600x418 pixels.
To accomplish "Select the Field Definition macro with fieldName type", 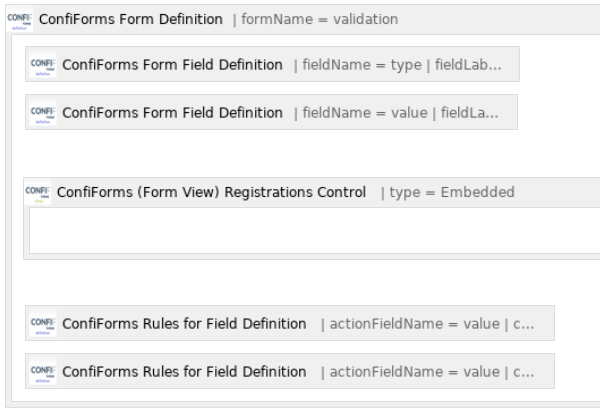I will pyautogui.click(x=272, y=64).
